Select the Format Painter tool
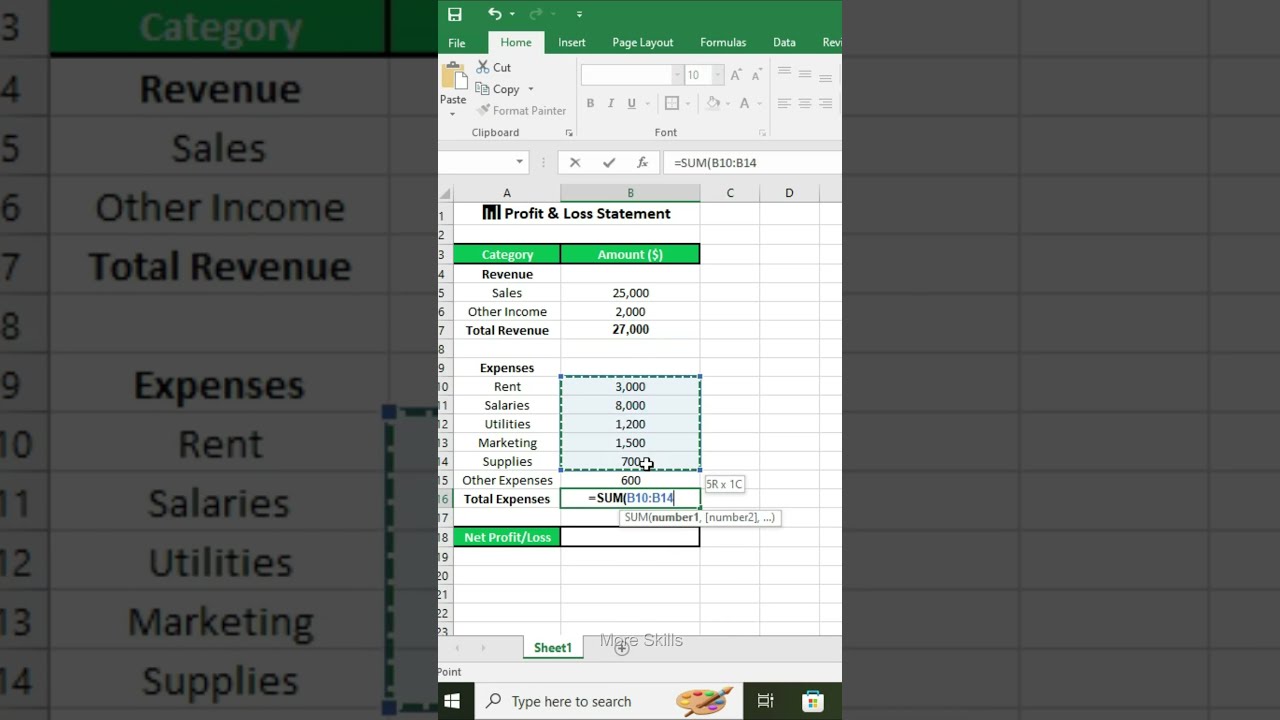Image resolution: width=1280 pixels, height=720 pixels. [x=522, y=111]
